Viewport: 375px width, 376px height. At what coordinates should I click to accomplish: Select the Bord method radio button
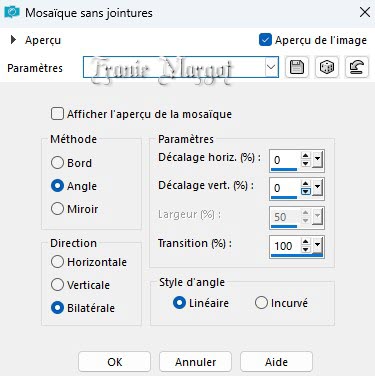pos(57,163)
